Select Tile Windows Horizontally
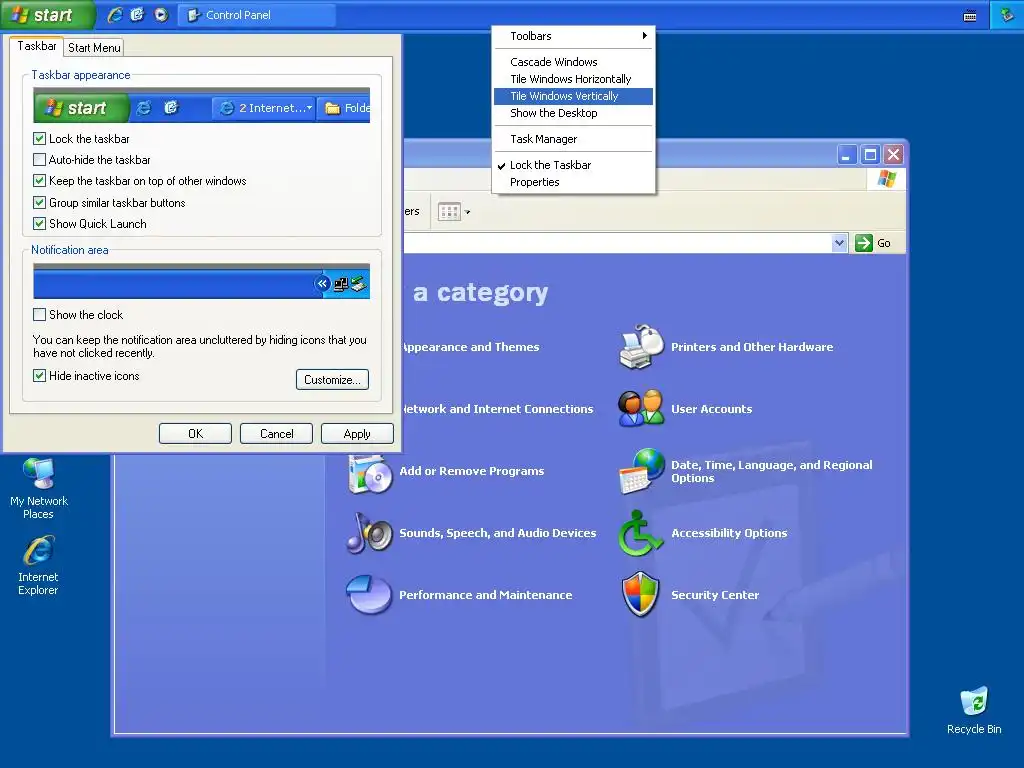 tap(573, 79)
